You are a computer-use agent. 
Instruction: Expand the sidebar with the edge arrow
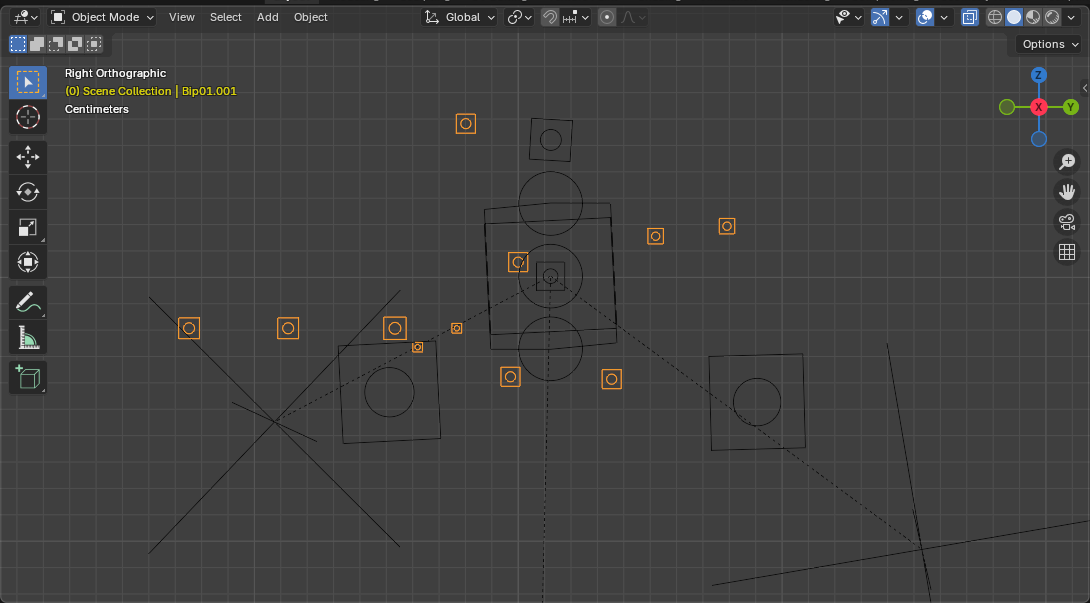[1085, 88]
